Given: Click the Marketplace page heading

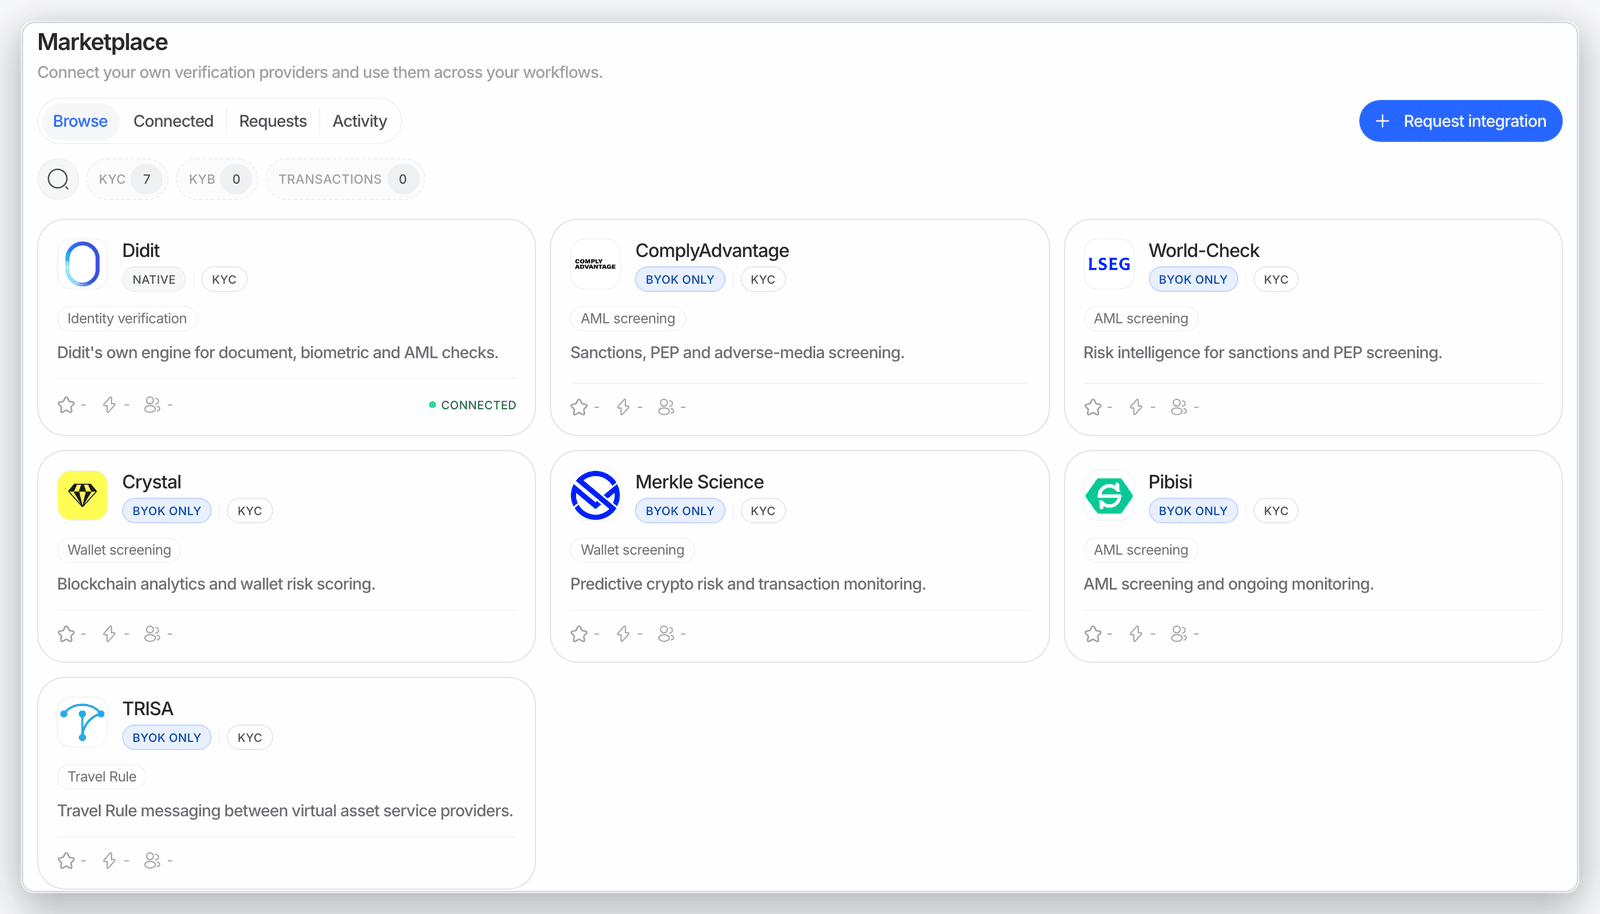Looking at the screenshot, I should 103,42.
